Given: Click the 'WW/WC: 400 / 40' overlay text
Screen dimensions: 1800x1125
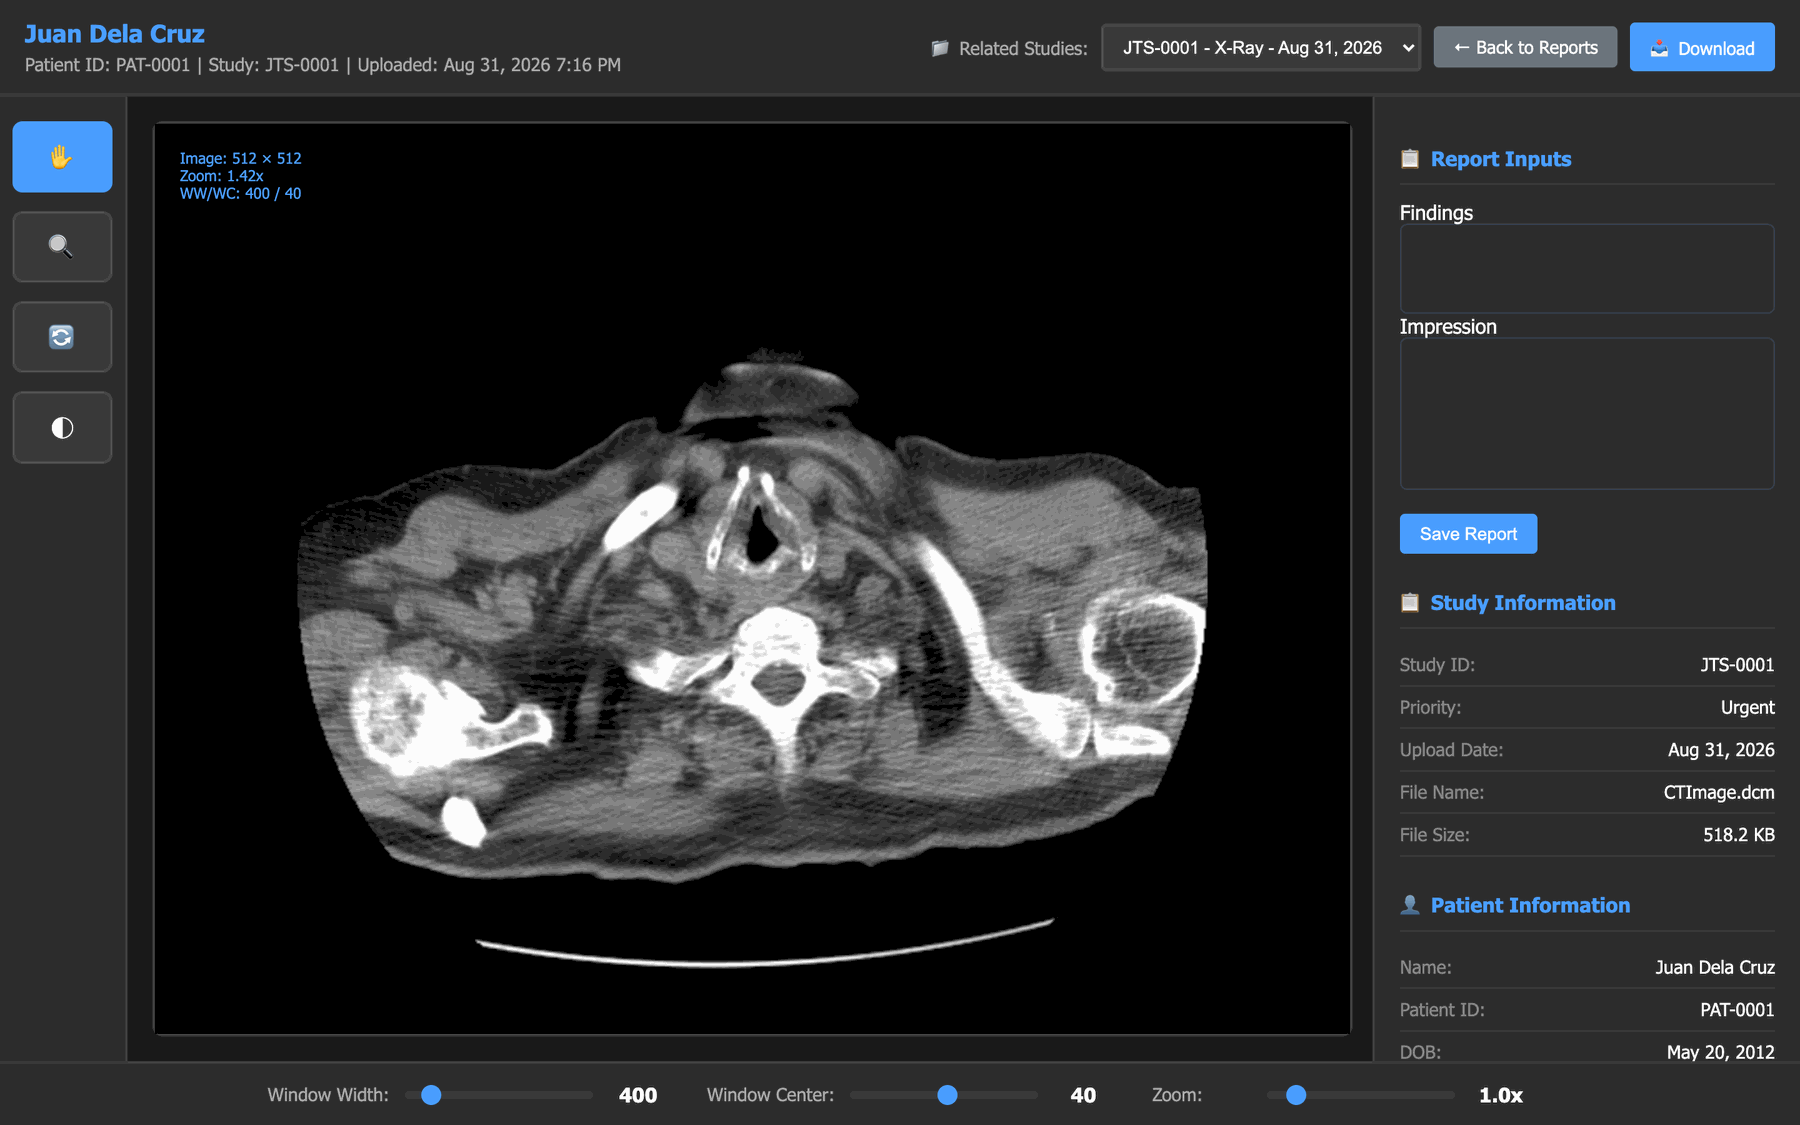Looking at the screenshot, I should (240, 194).
